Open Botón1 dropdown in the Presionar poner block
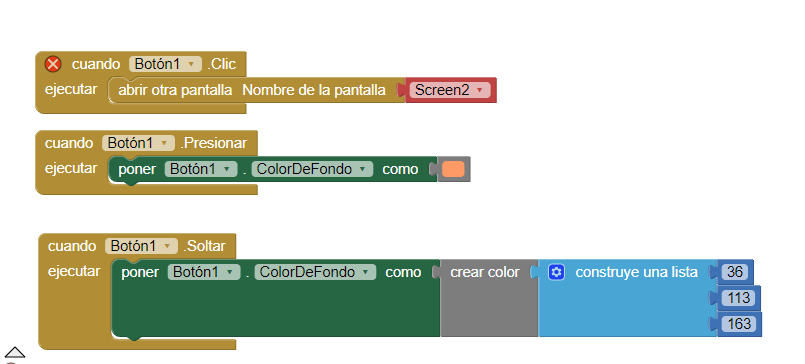805x364 pixels. 201,169
